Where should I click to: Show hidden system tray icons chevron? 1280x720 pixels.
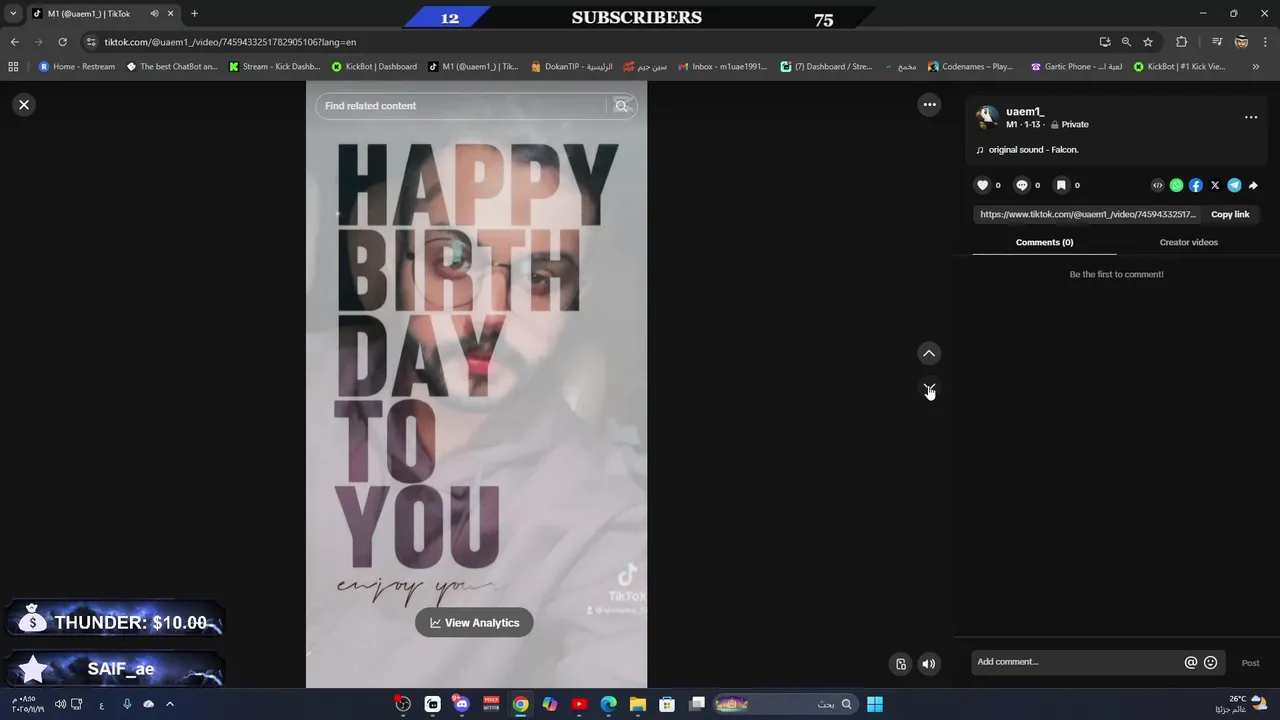(x=169, y=704)
